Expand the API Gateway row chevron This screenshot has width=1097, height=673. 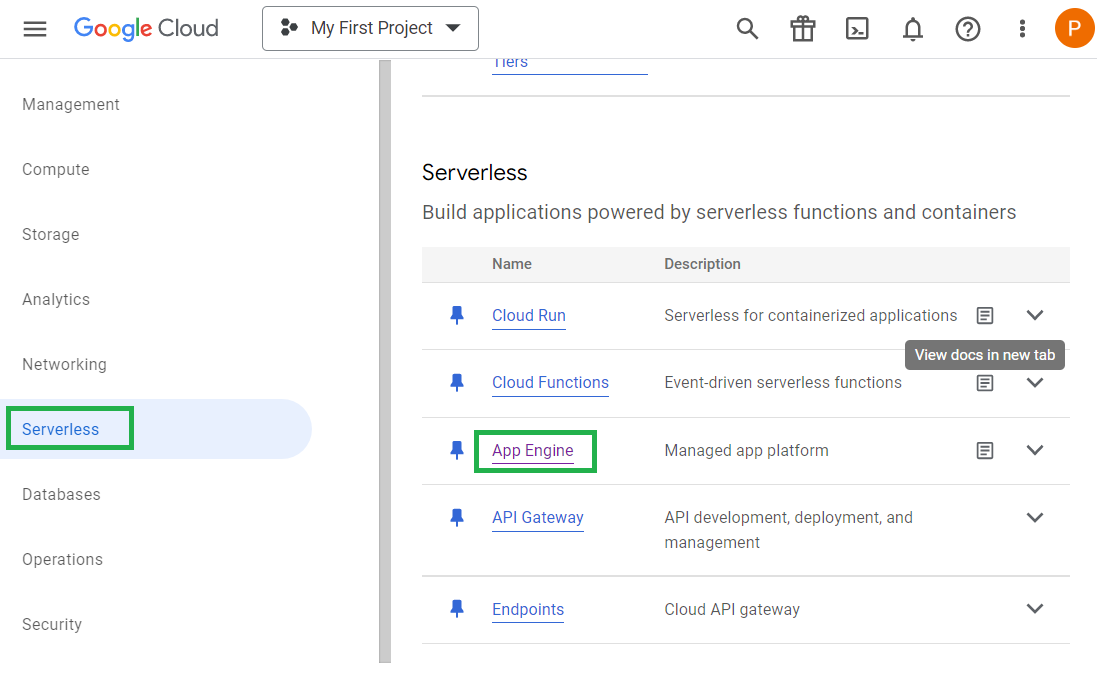coord(1035,518)
